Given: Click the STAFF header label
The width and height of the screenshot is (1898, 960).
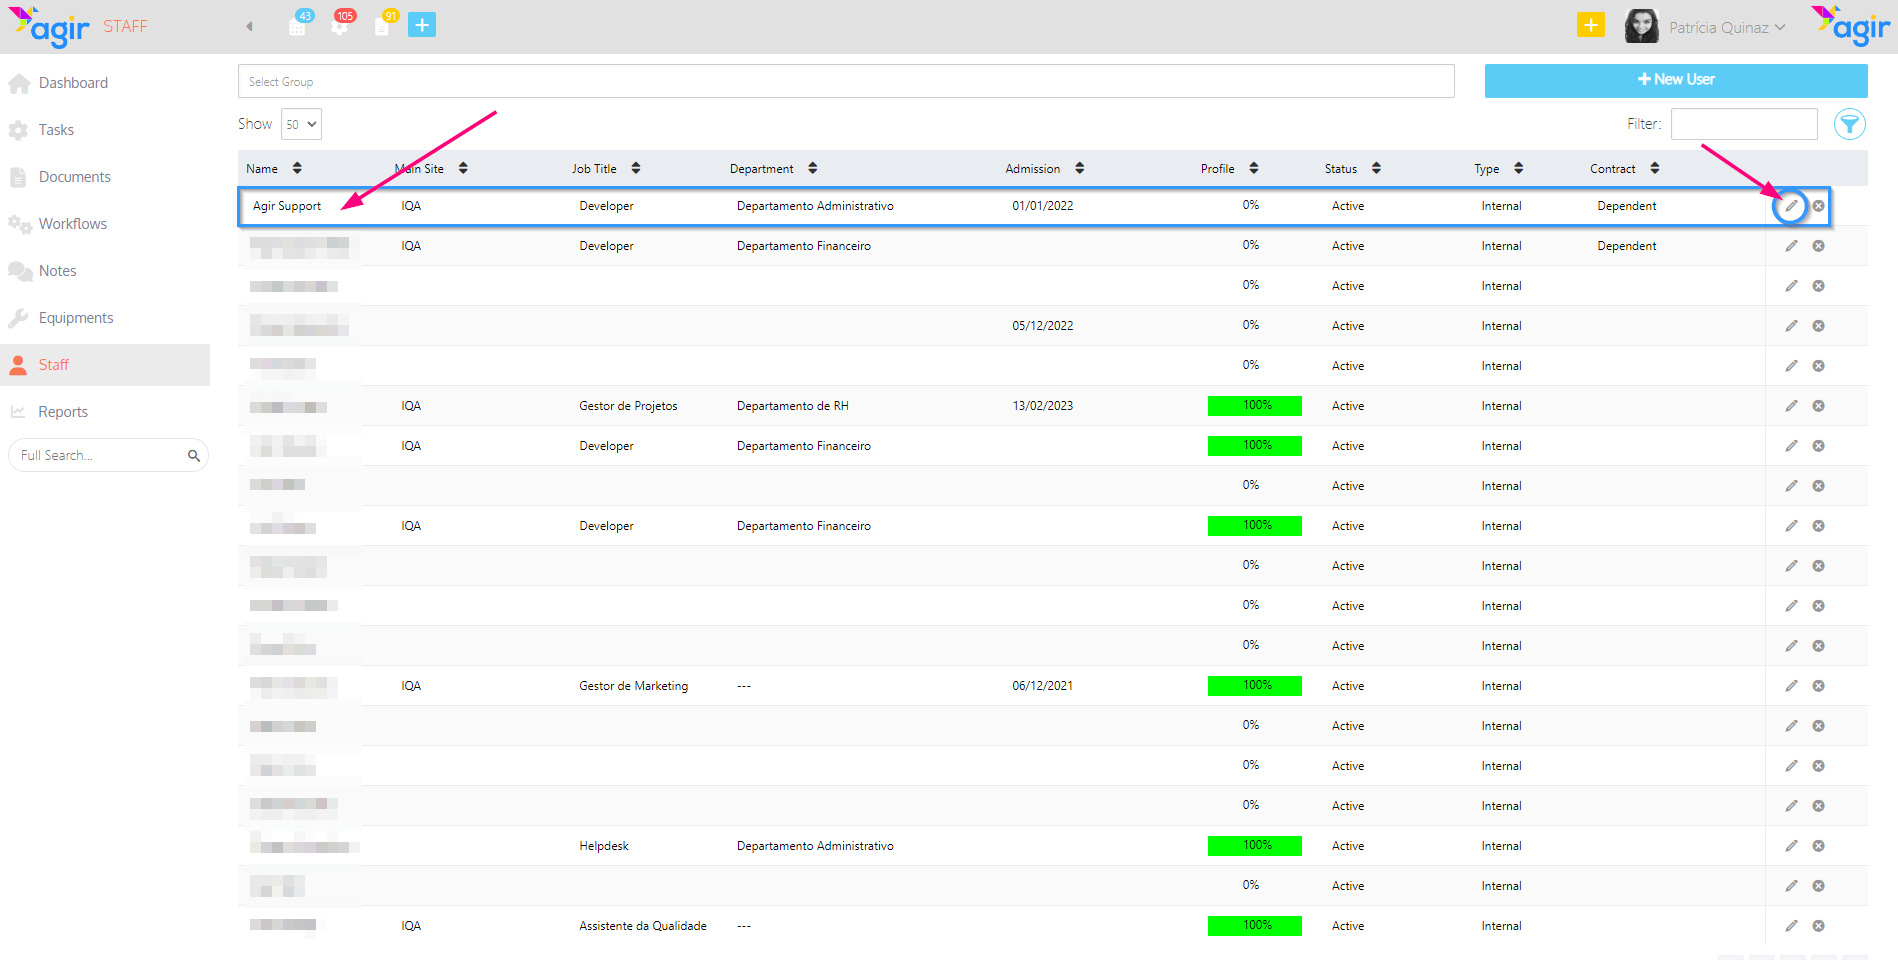Looking at the screenshot, I should tap(125, 26).
